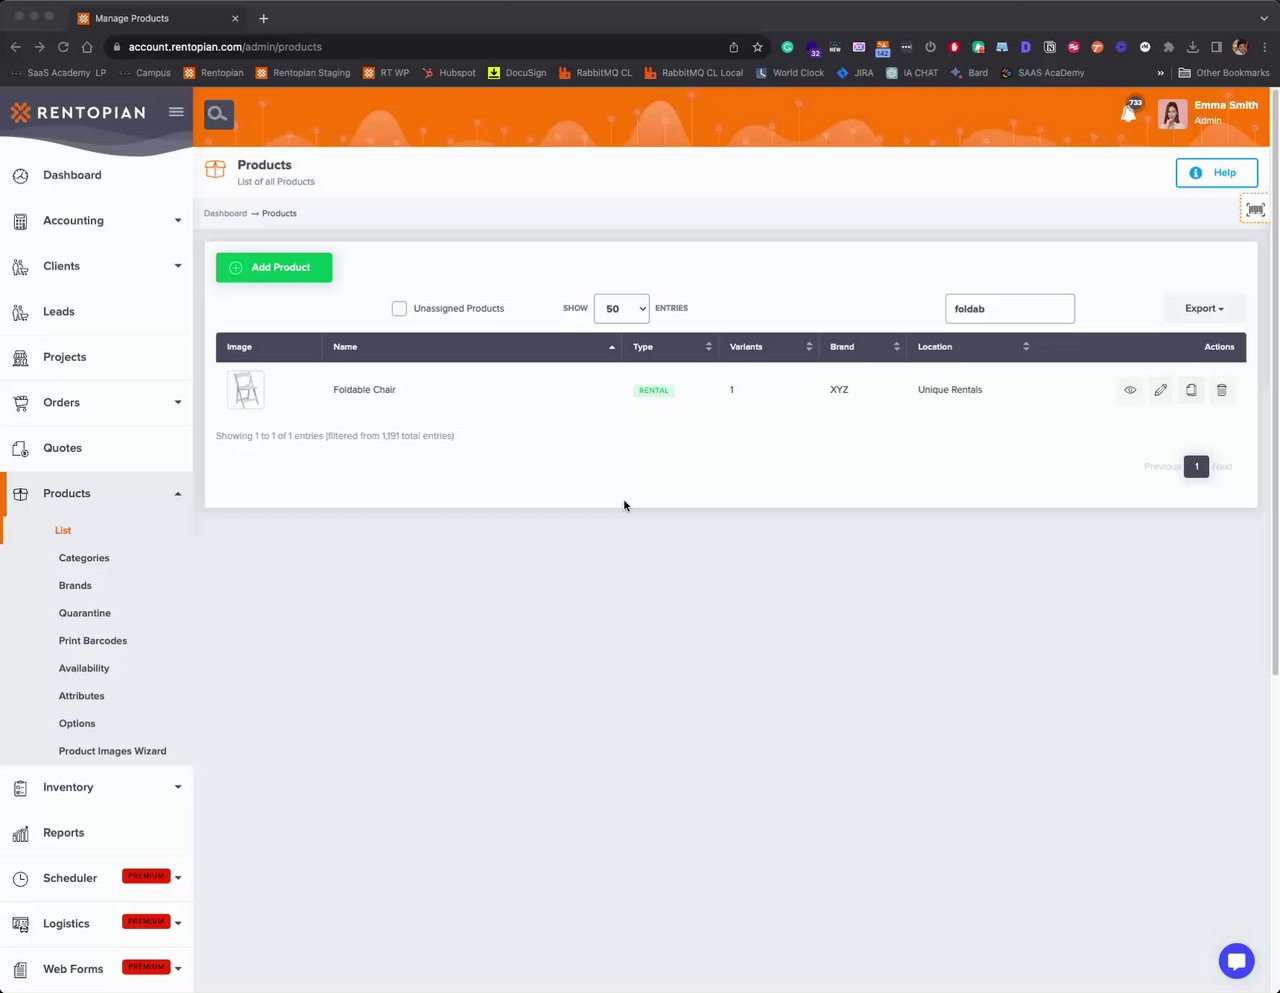Open Print Barcodes submenu item
1280x993 pixels.
coord(93,641)
